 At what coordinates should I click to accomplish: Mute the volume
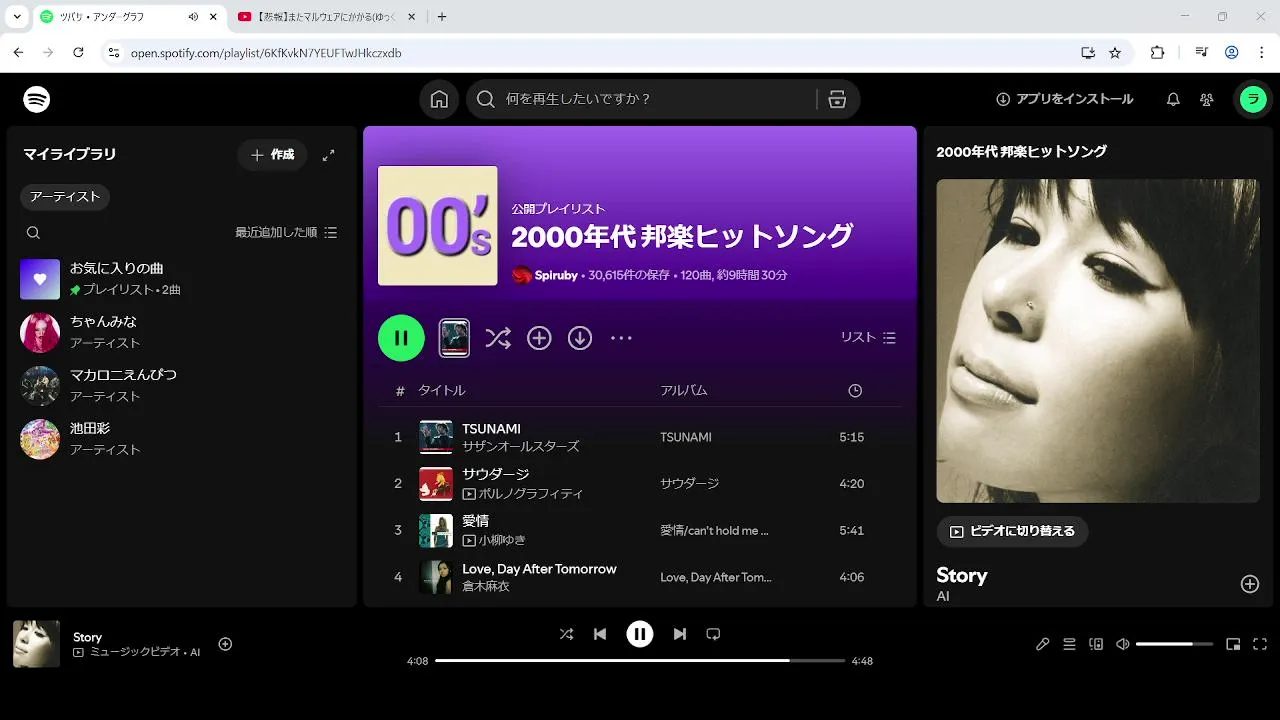(1123, 644)
